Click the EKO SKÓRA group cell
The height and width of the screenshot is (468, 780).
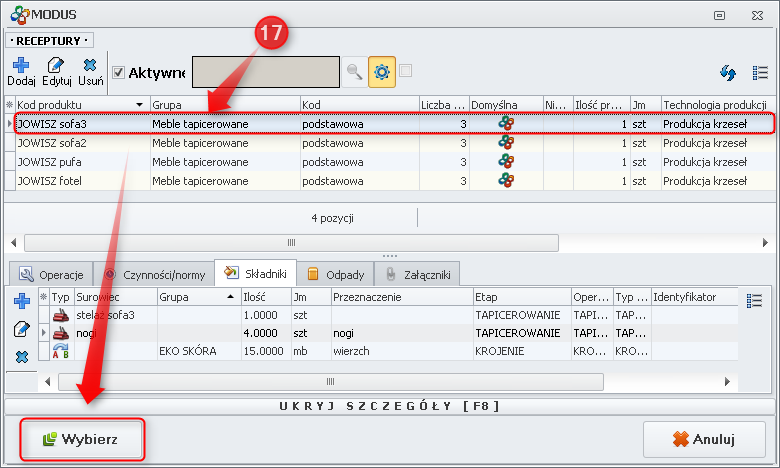[x=199, y=351]
